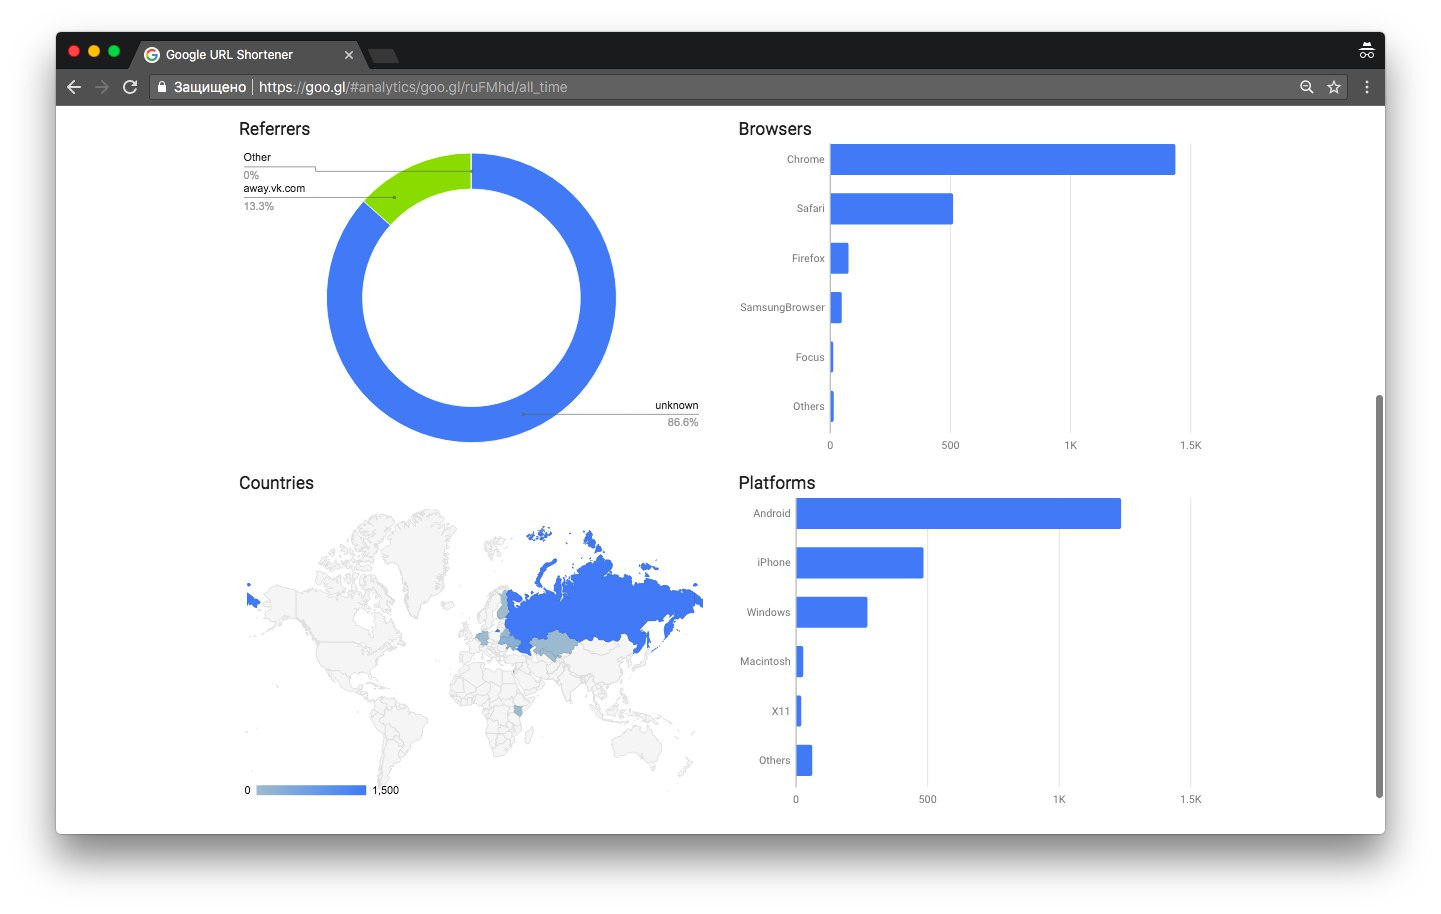Viewport: 1441px width, 914px height.
Task: Close the Google URL Shortener tab
Action: [349, 55]
